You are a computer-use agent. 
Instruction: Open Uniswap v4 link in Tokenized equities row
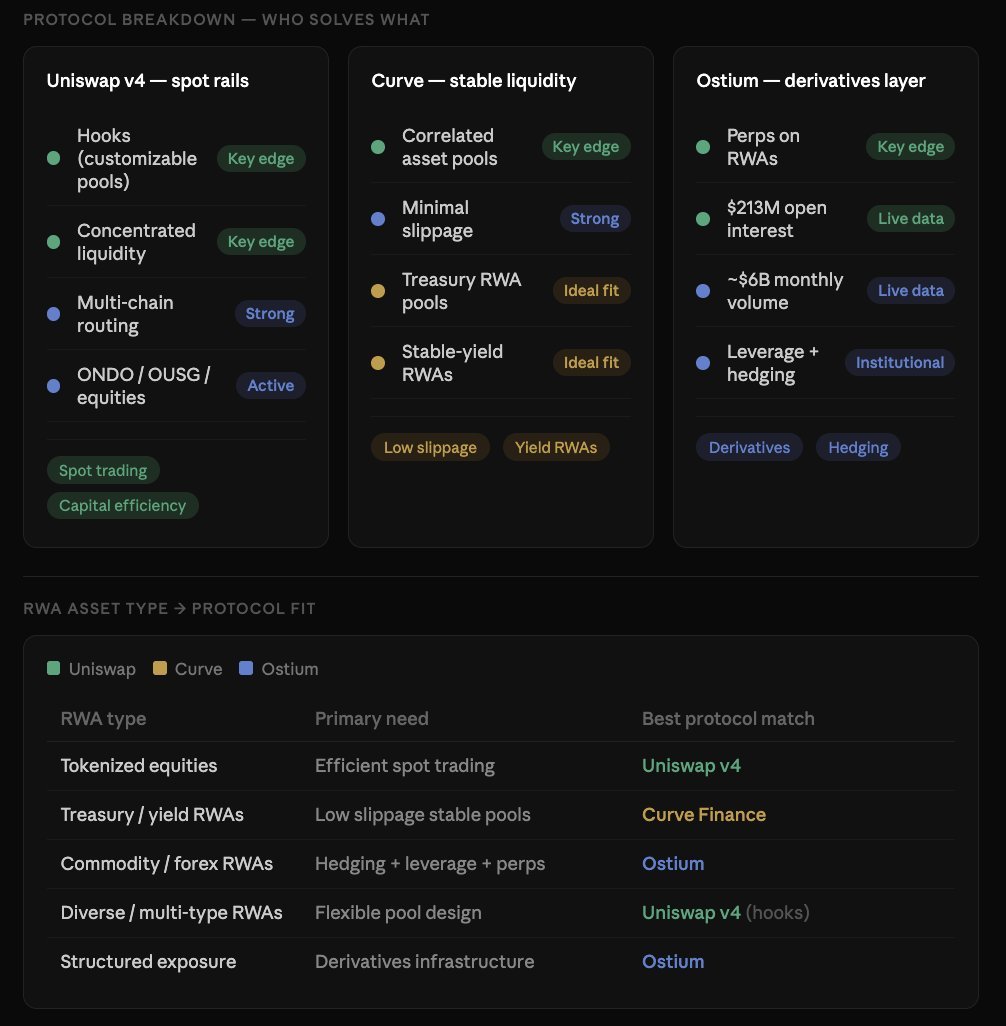691,766
